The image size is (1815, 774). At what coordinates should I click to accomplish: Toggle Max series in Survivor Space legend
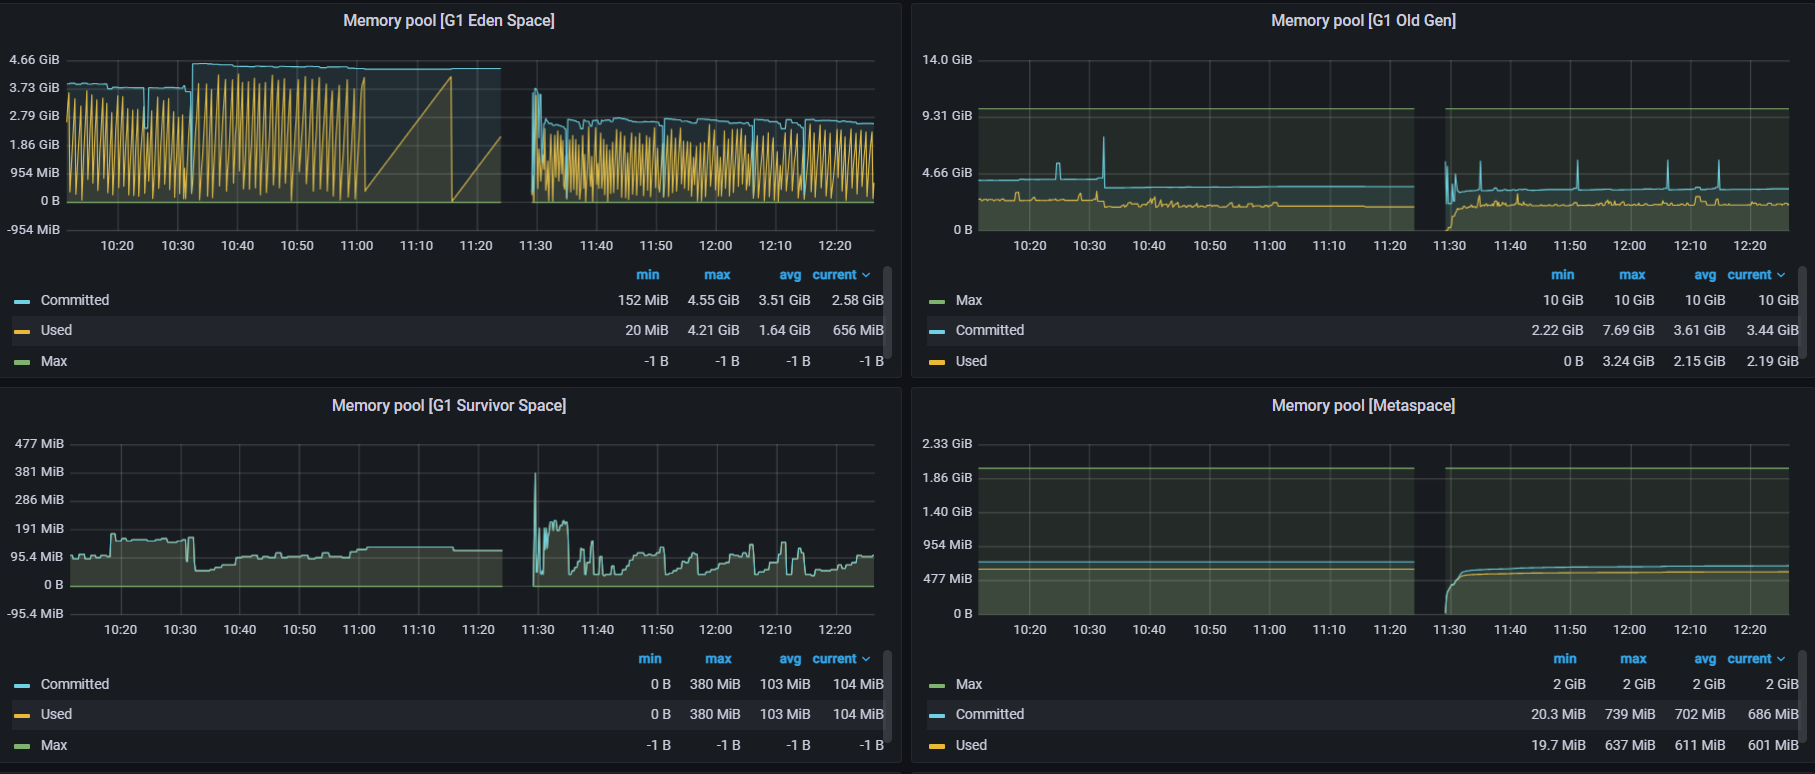(54, 745)
